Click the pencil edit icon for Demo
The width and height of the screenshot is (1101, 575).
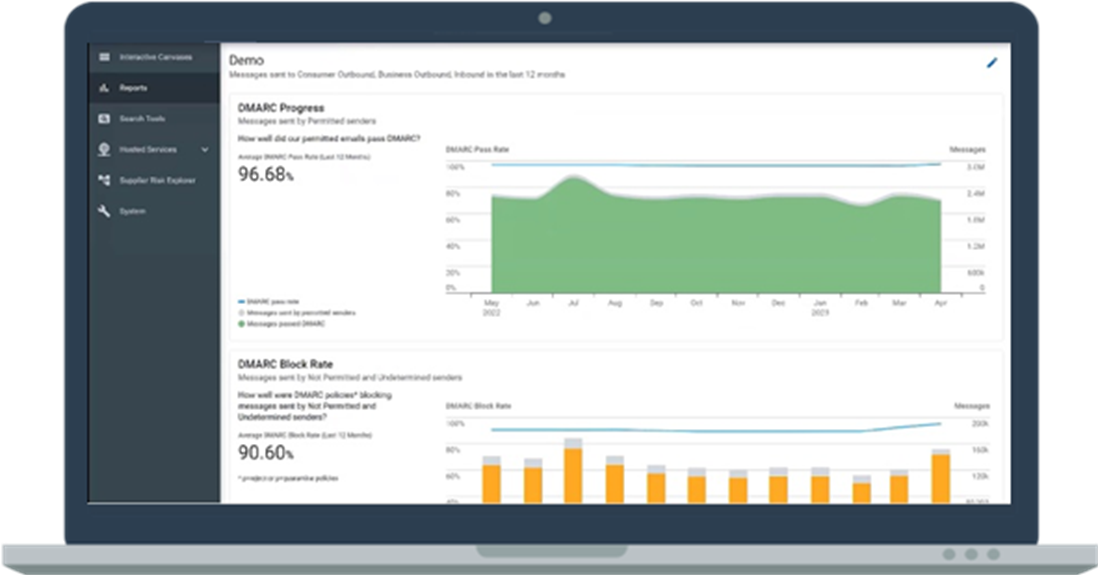pos(992,63)
